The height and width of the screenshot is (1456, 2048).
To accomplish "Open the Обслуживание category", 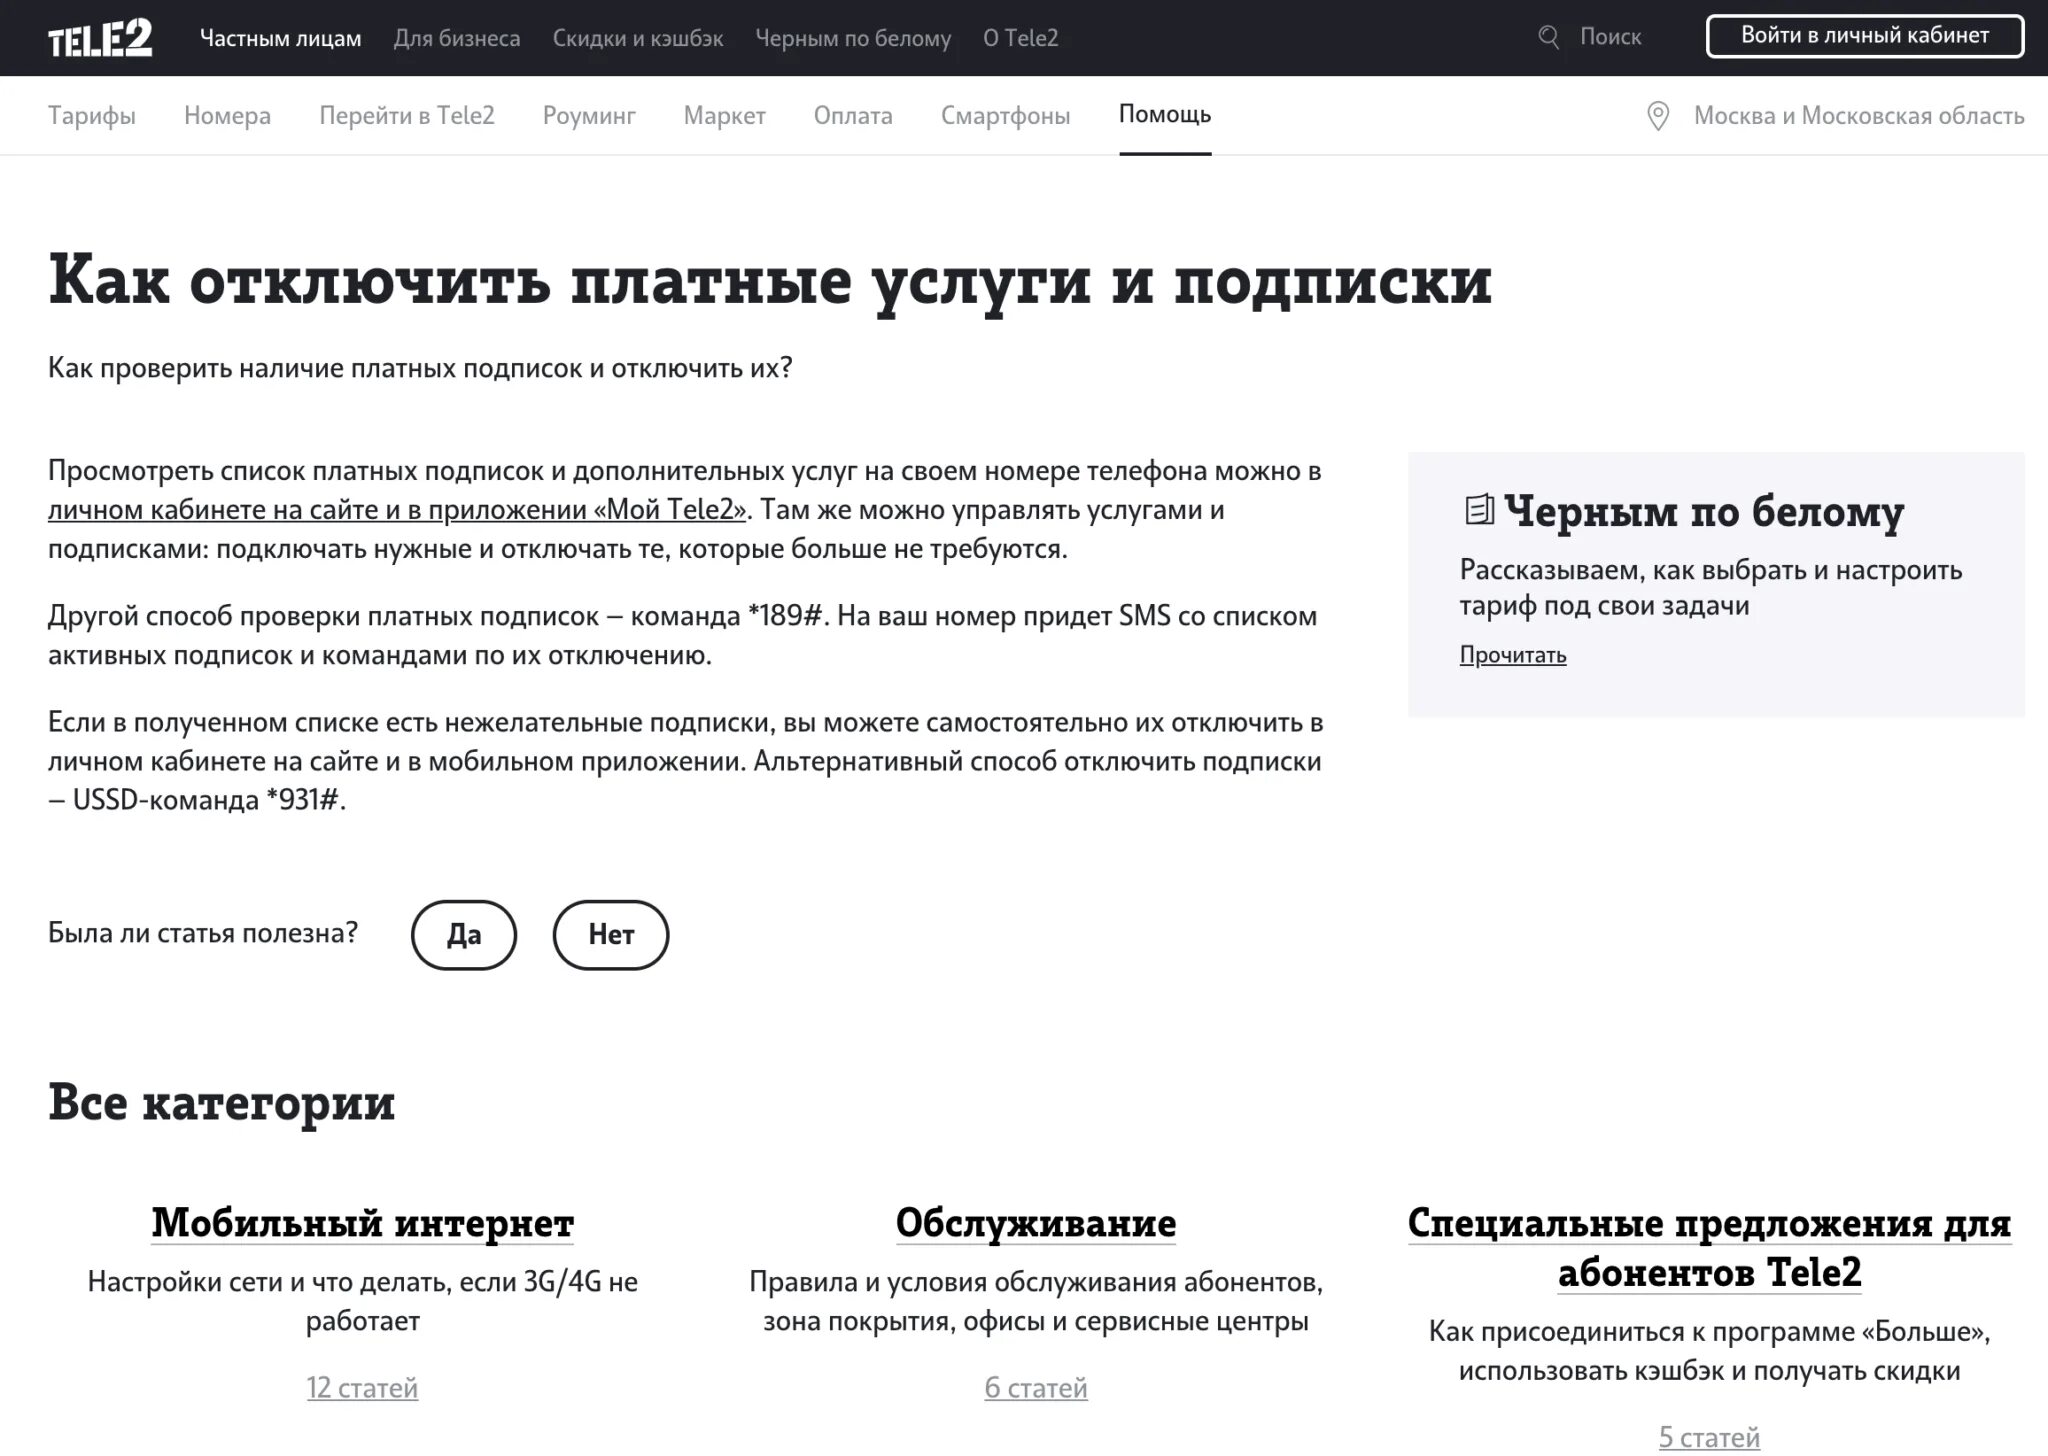I will 1036,1223.
